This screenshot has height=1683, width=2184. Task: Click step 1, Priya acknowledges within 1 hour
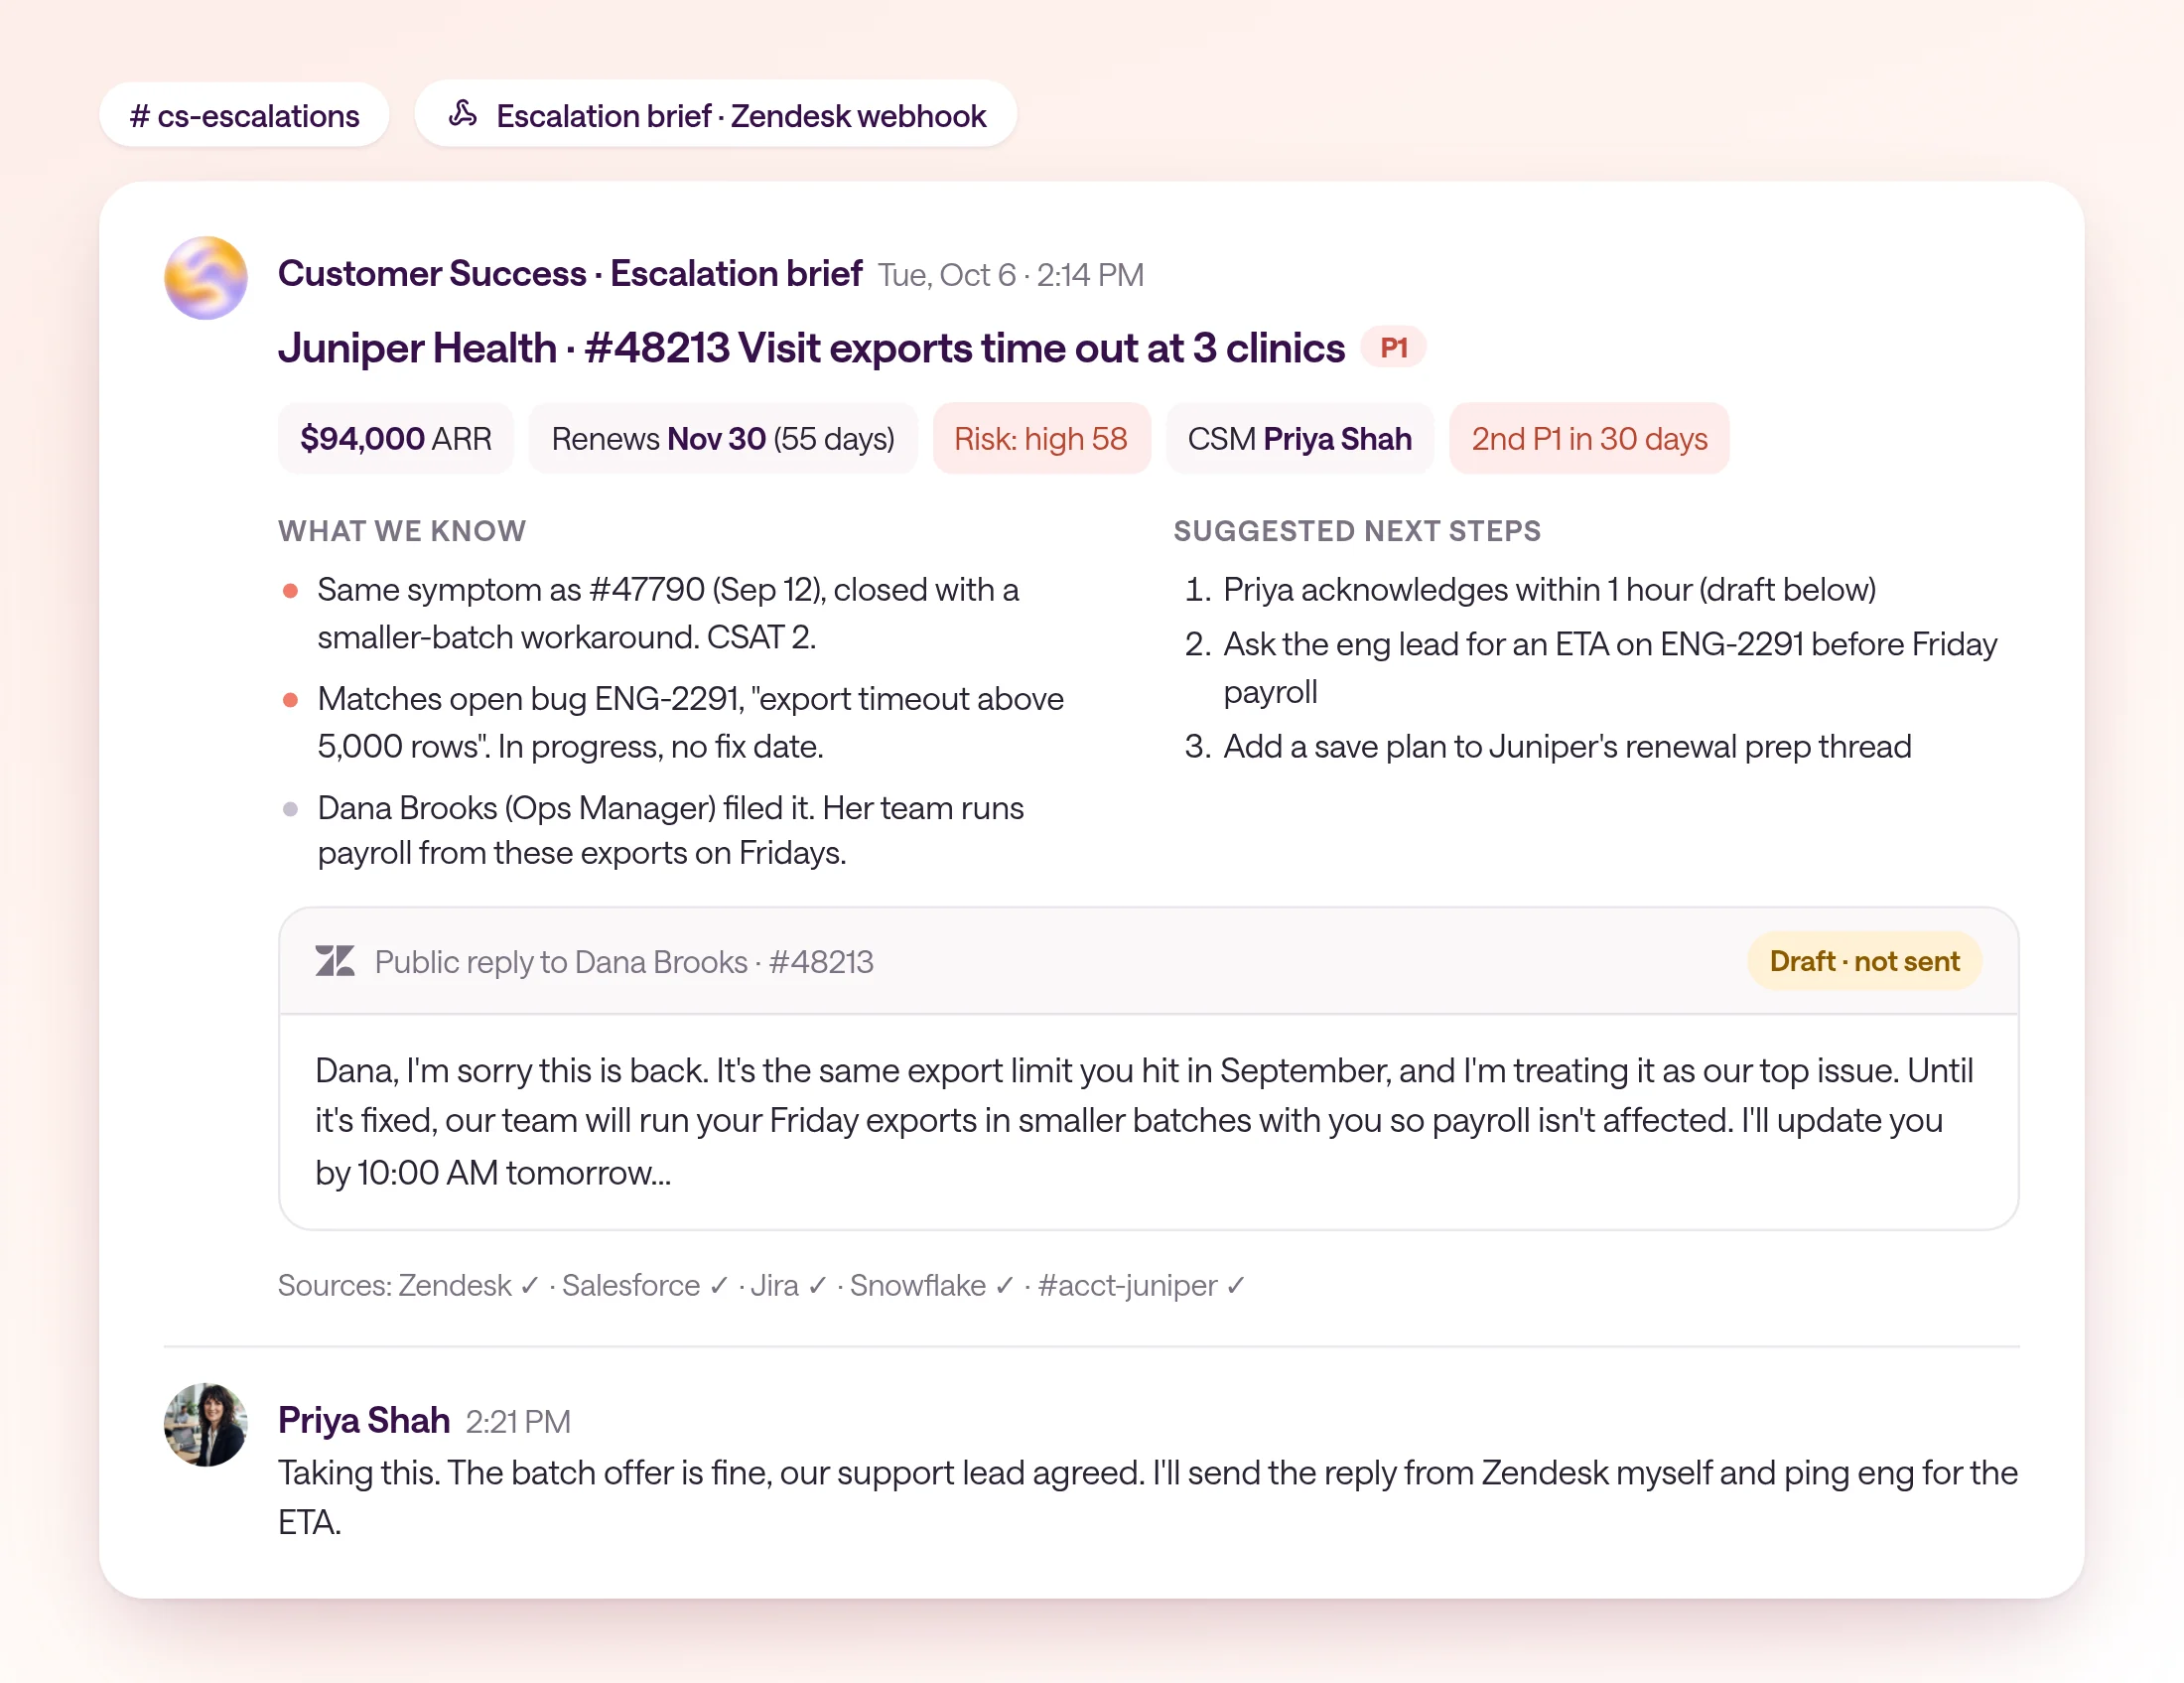click(1530, 589)
